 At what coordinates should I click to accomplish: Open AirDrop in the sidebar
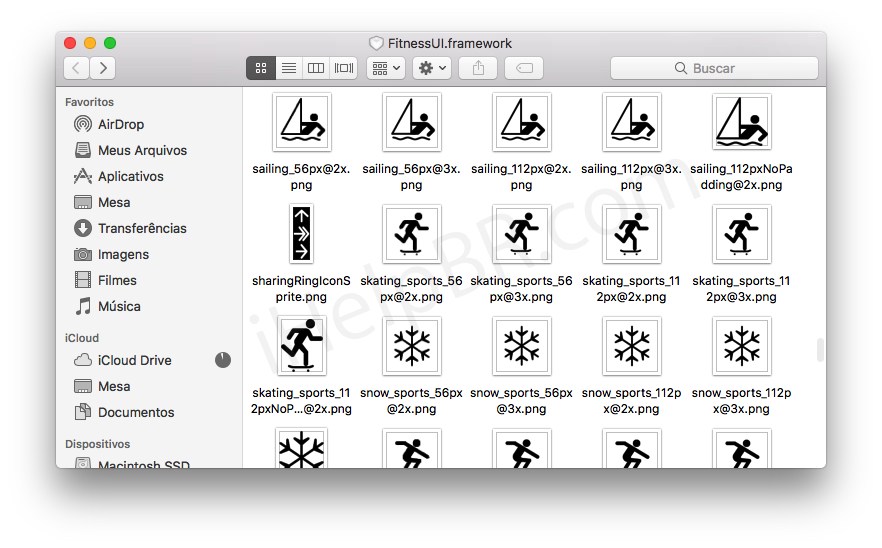[120, 124]
